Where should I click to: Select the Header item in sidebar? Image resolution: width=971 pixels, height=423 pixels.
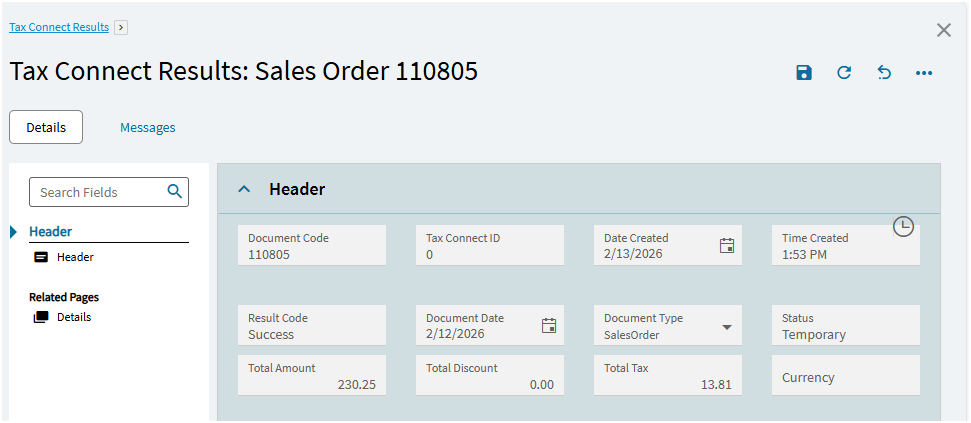coord(75,257)
